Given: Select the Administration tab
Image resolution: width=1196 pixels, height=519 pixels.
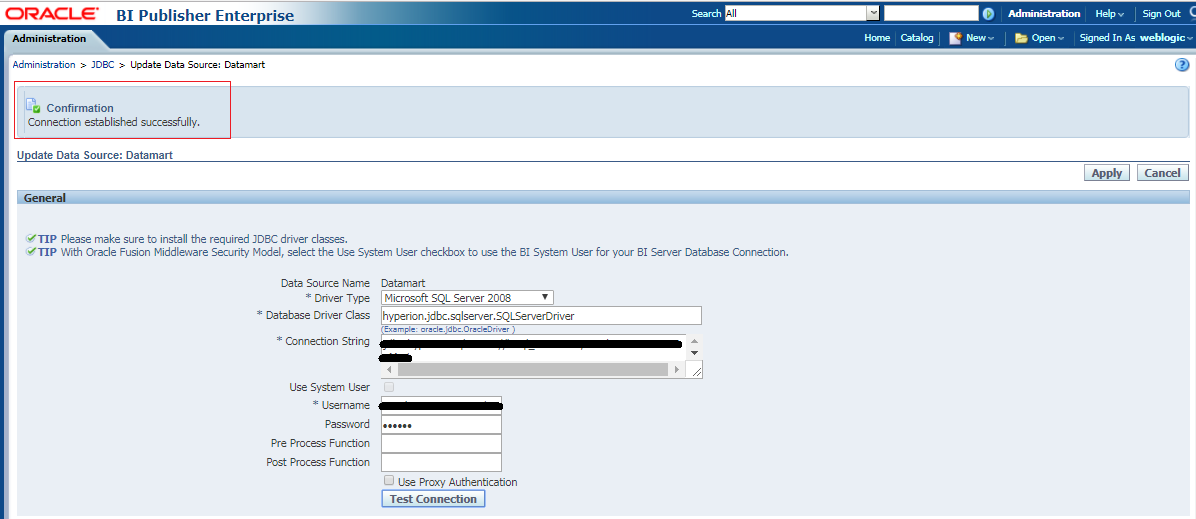Looking at the screenshot, I should point(50,38).
